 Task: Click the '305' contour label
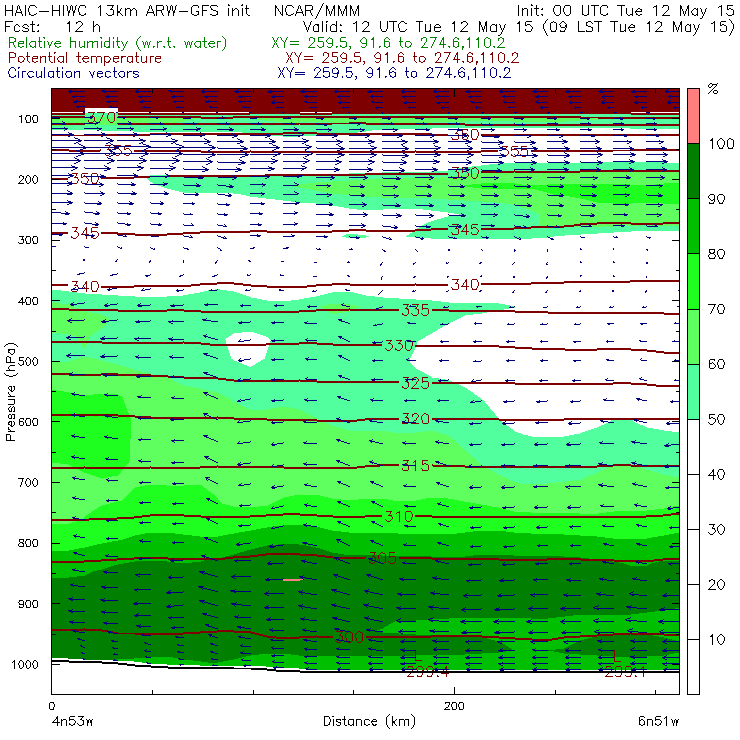tap(382, 558)
